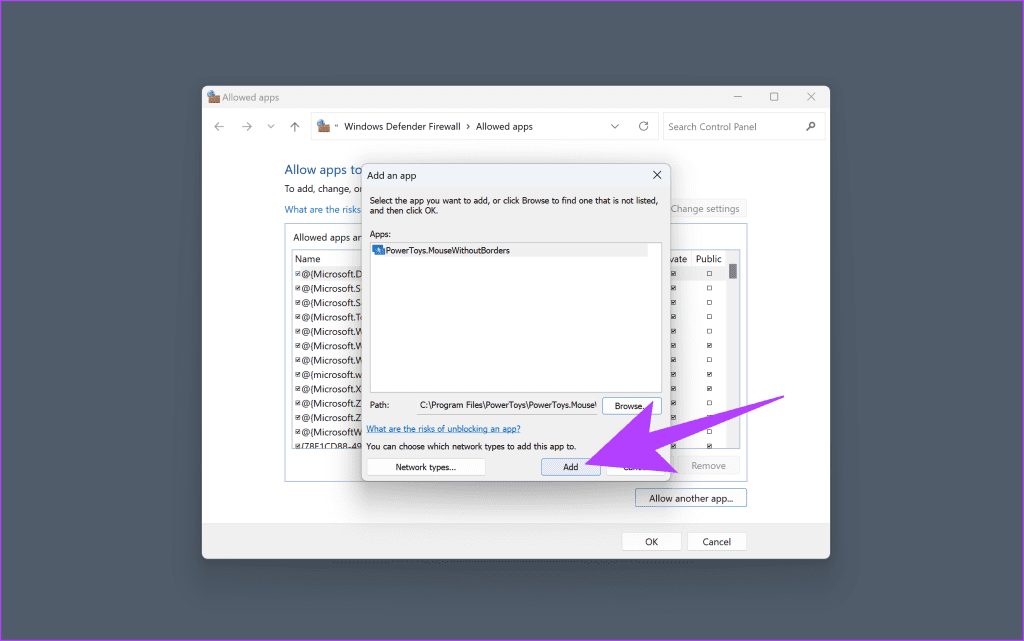
Task: Untick Public for lowercase @{microsoft.w row
Action: click(x=709, y=374)
